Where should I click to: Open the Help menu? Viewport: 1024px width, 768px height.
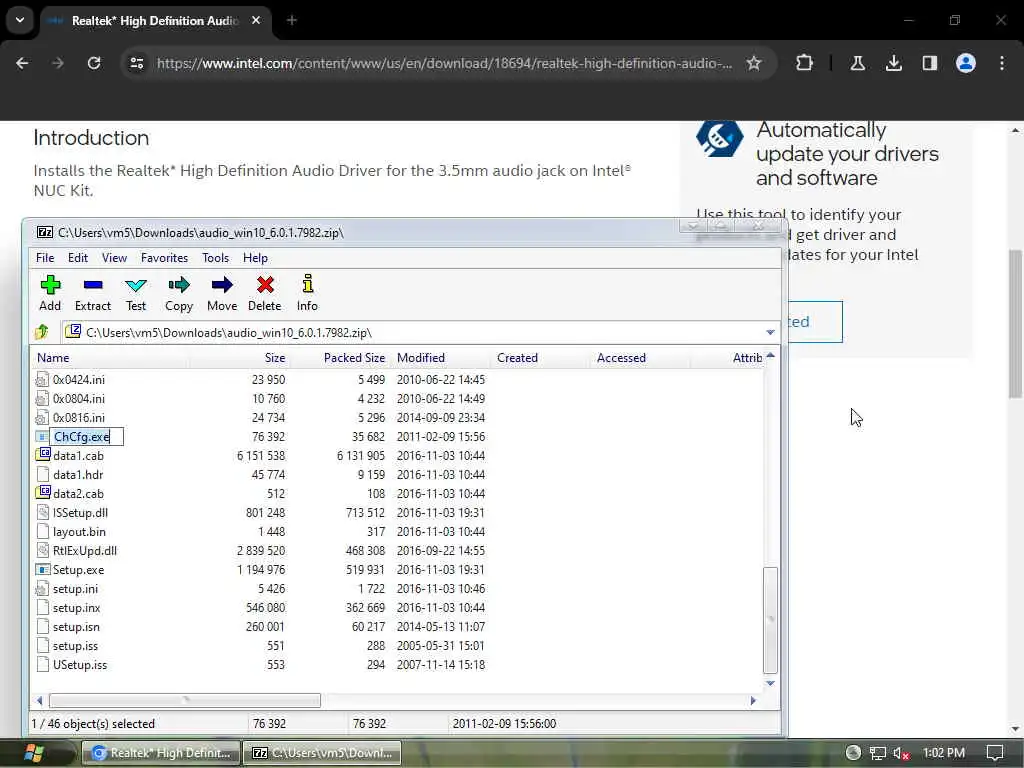[255, 258]
